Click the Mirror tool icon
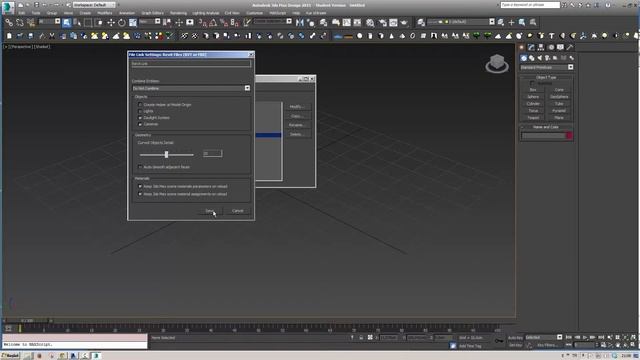This screenshot has width=640, height=360. click(300, 22)
